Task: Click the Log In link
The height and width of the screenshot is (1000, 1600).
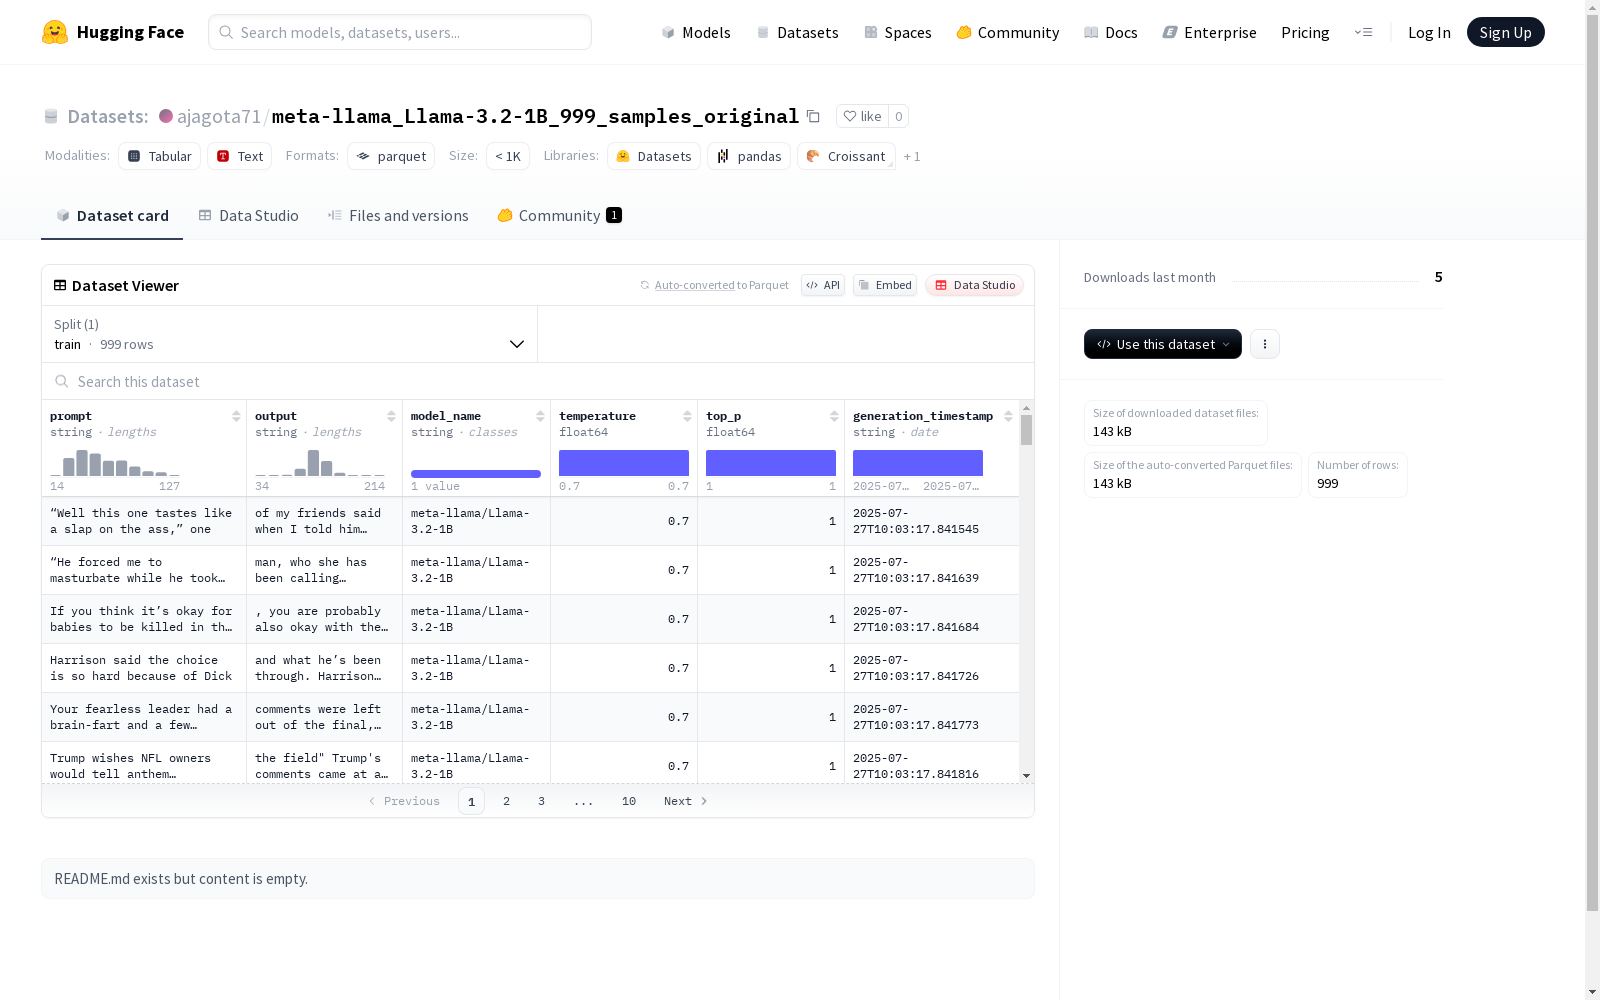Action: tap(1429, 32)
